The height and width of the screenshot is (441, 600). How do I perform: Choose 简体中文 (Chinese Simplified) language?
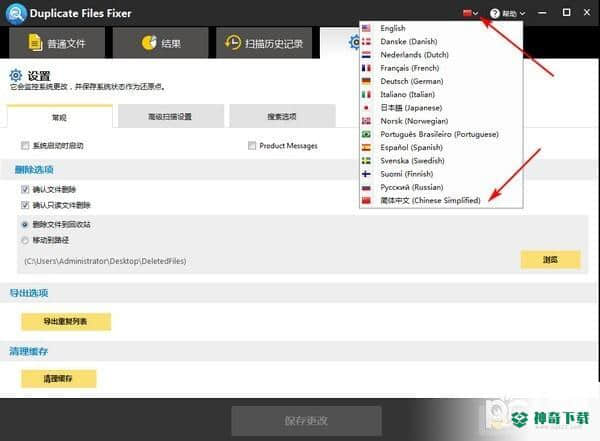(441, 201)
